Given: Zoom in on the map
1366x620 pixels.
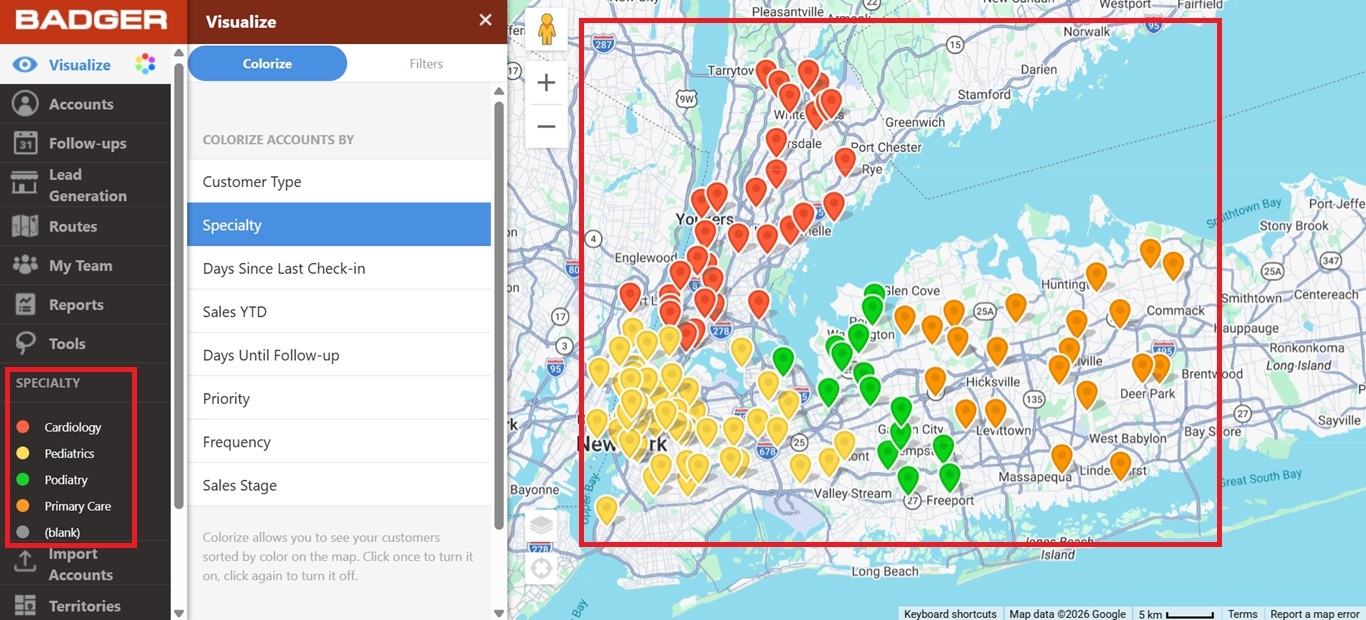Looking at the screenshot, I should click(x=546, y=83).
